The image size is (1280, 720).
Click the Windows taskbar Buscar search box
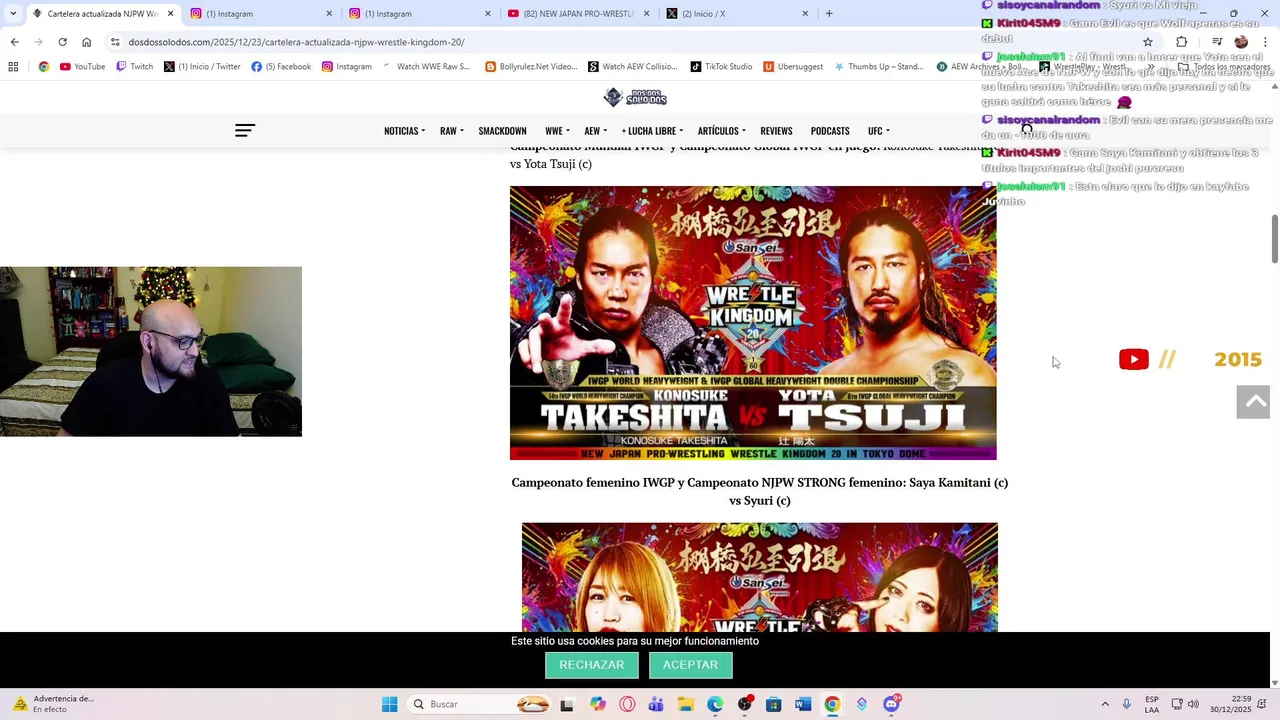(480, 704)
